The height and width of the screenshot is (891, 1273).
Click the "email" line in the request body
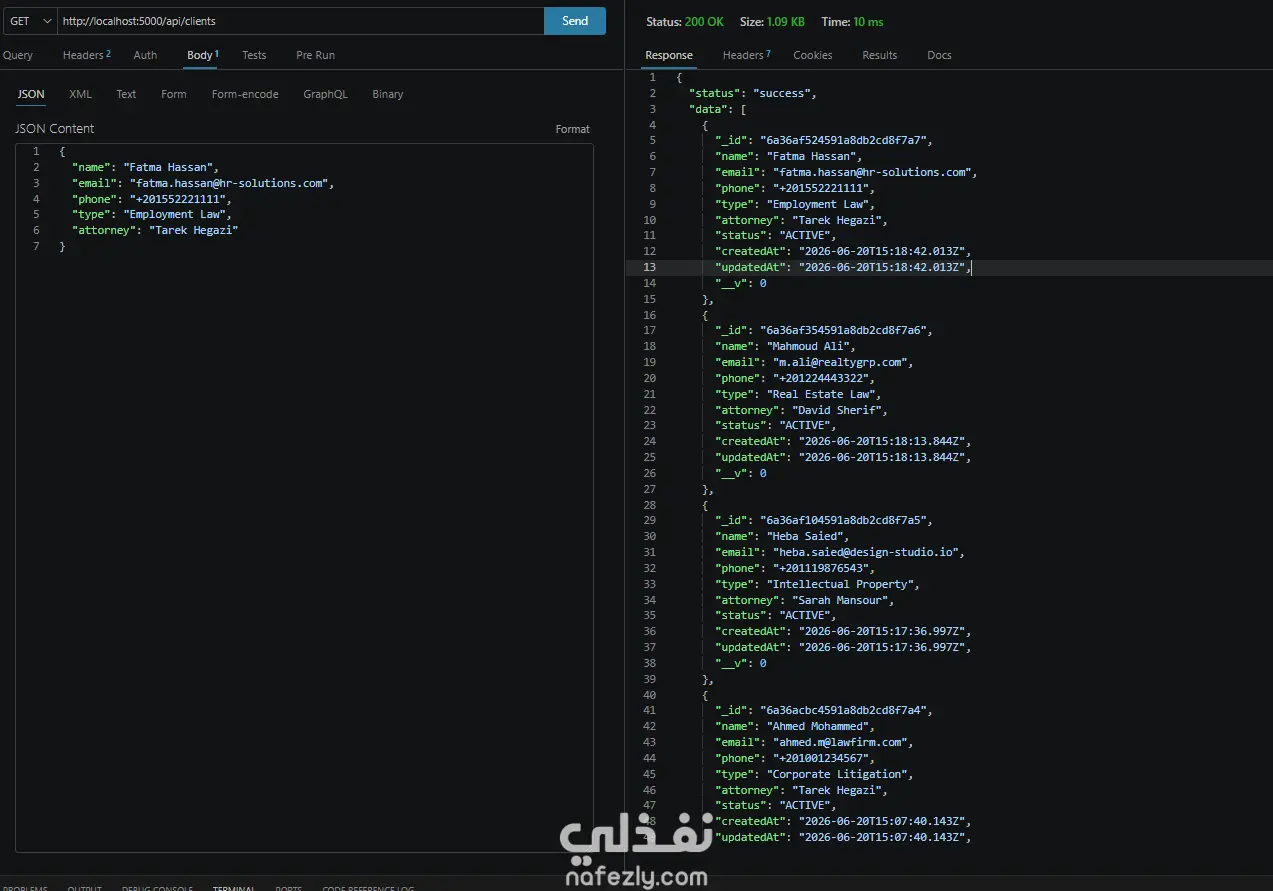[x=202, y=183]
